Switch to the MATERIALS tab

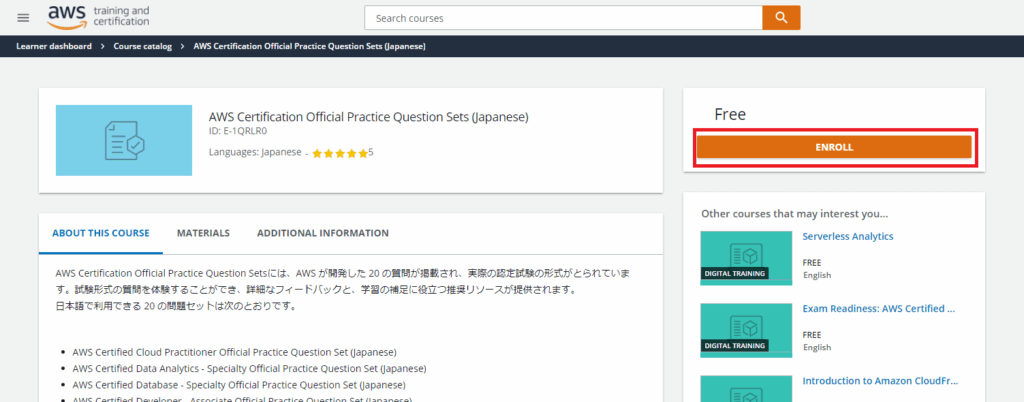tap(203, 233)
